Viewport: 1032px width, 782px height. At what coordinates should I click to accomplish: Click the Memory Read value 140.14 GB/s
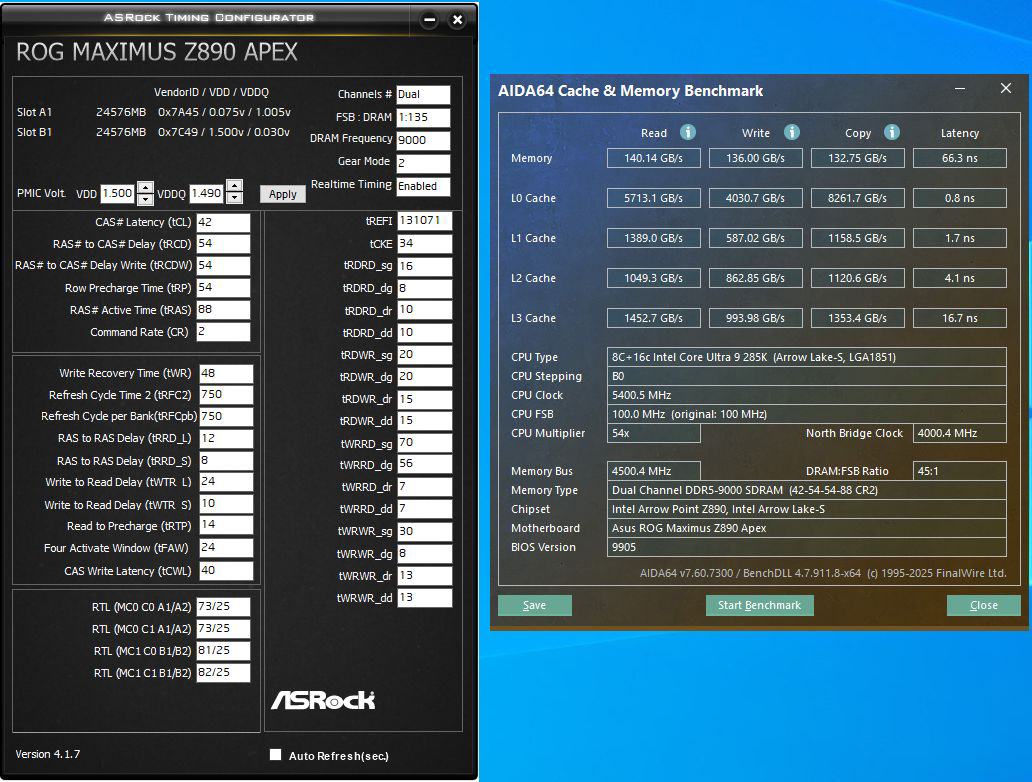coord(654,158)
